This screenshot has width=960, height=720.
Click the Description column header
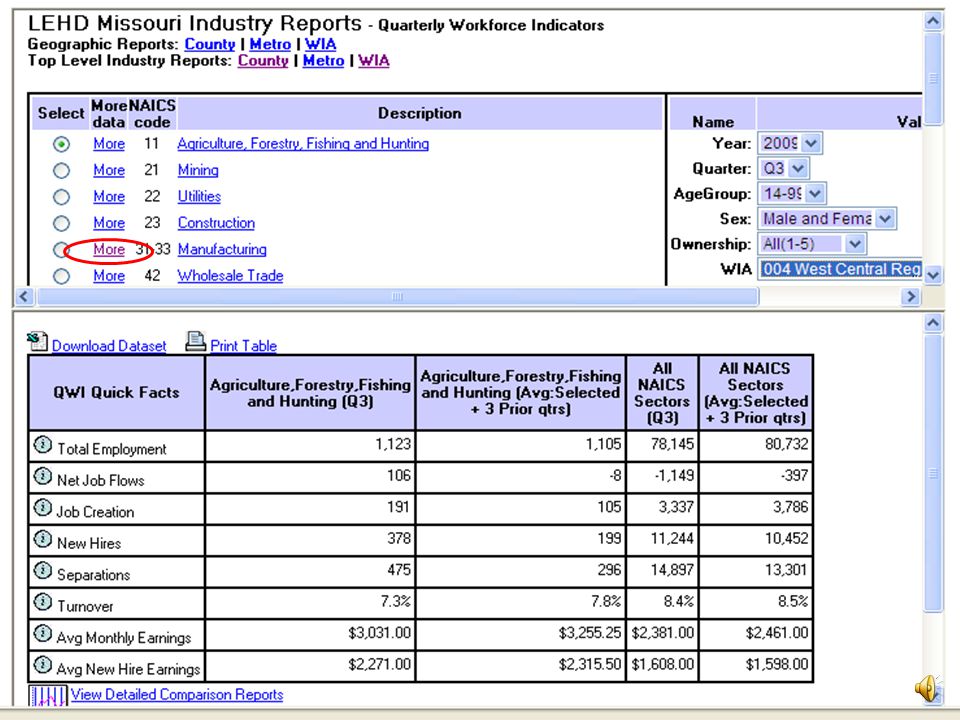click(419, 113)
